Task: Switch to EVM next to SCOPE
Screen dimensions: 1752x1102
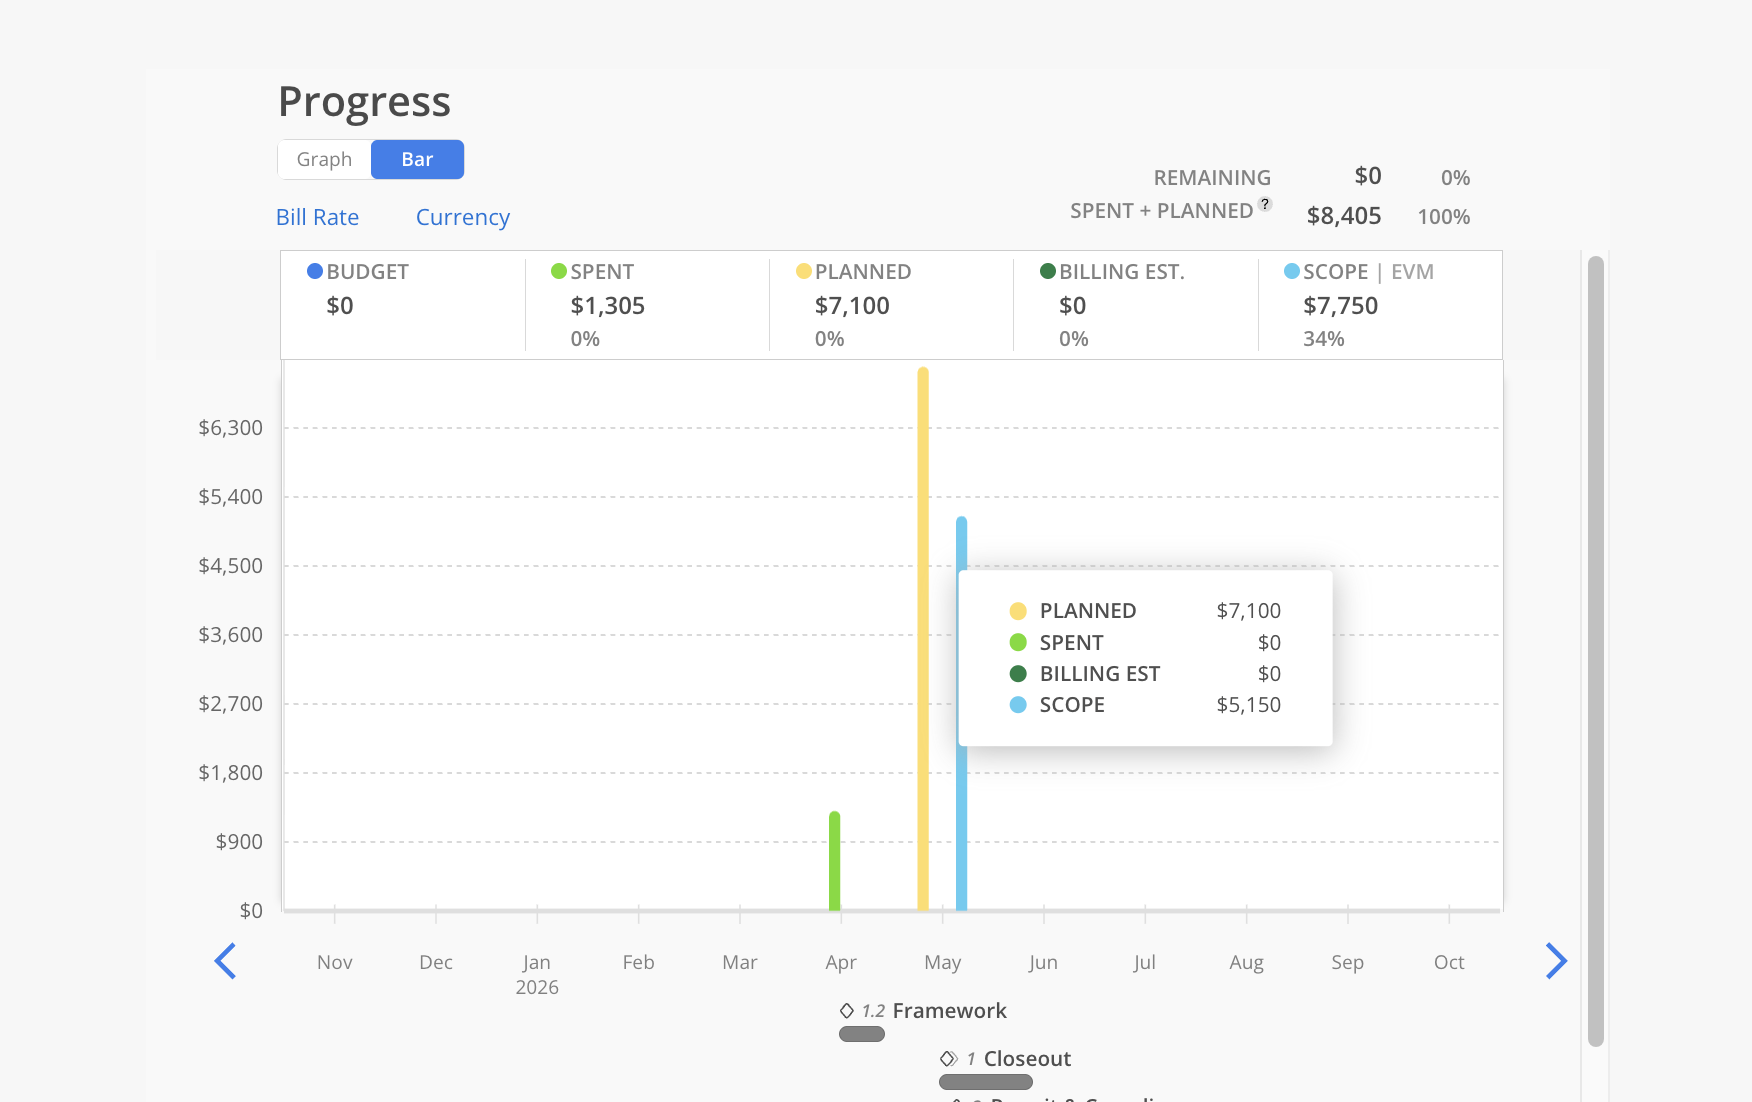Action: (1412, 272)
